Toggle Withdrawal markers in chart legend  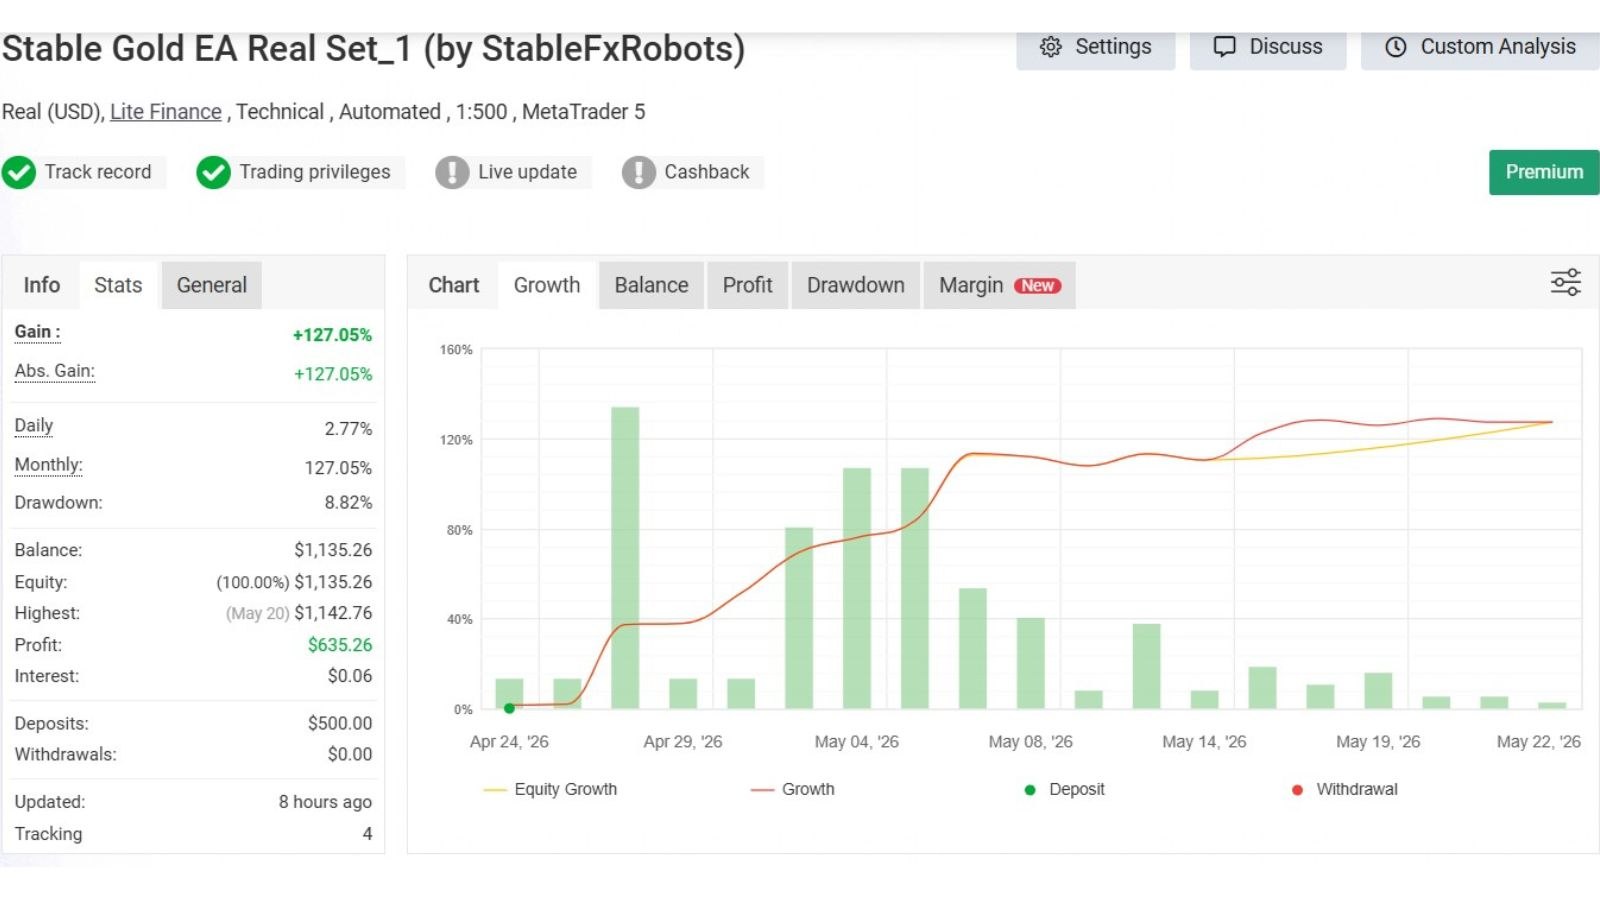coord(1344,789)
